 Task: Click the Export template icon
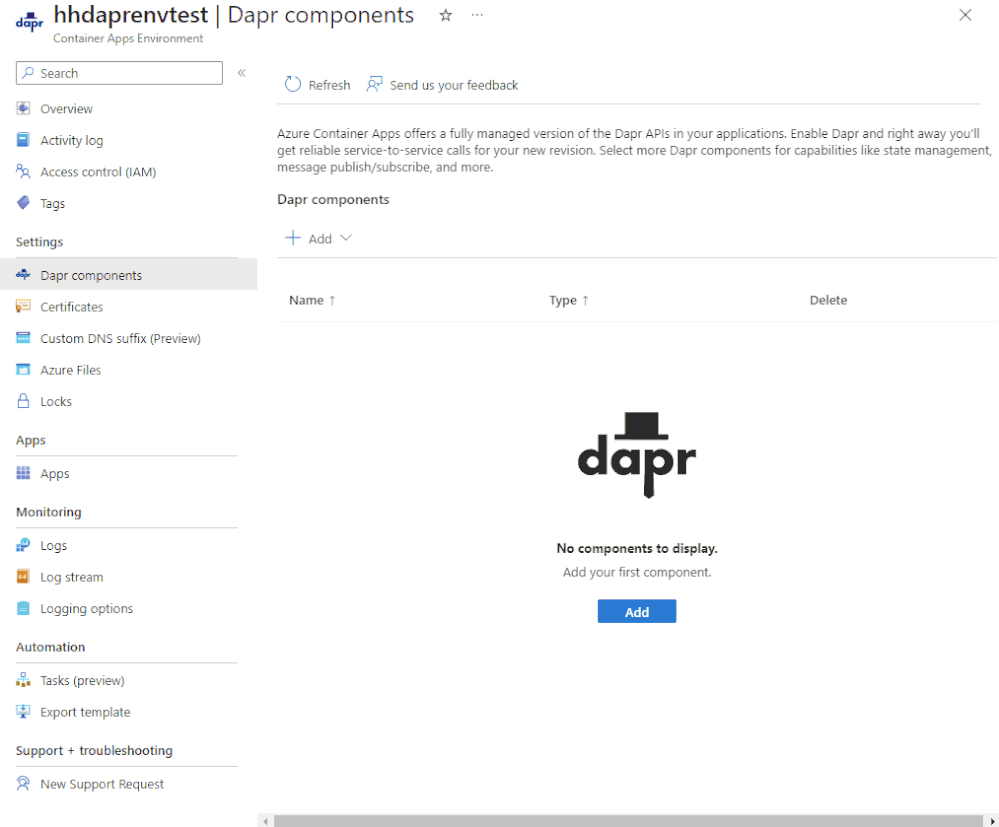point(24,712)
